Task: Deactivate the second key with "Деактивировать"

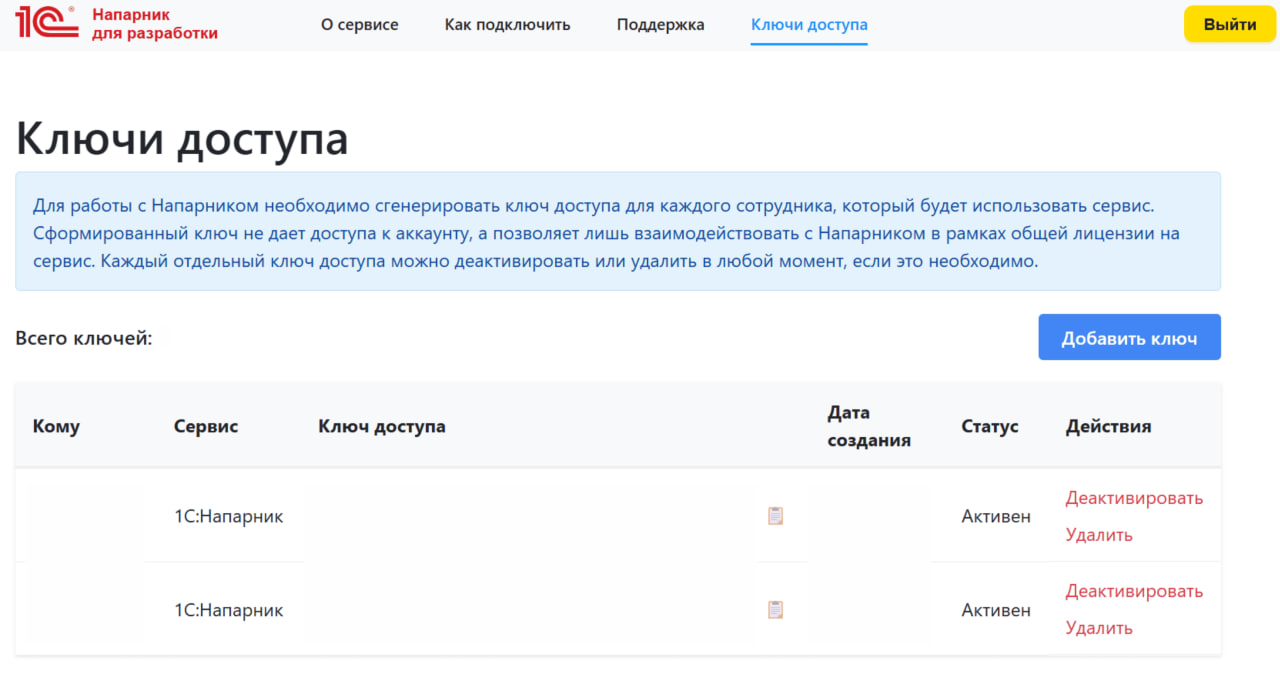Action: coord(1134,591)
